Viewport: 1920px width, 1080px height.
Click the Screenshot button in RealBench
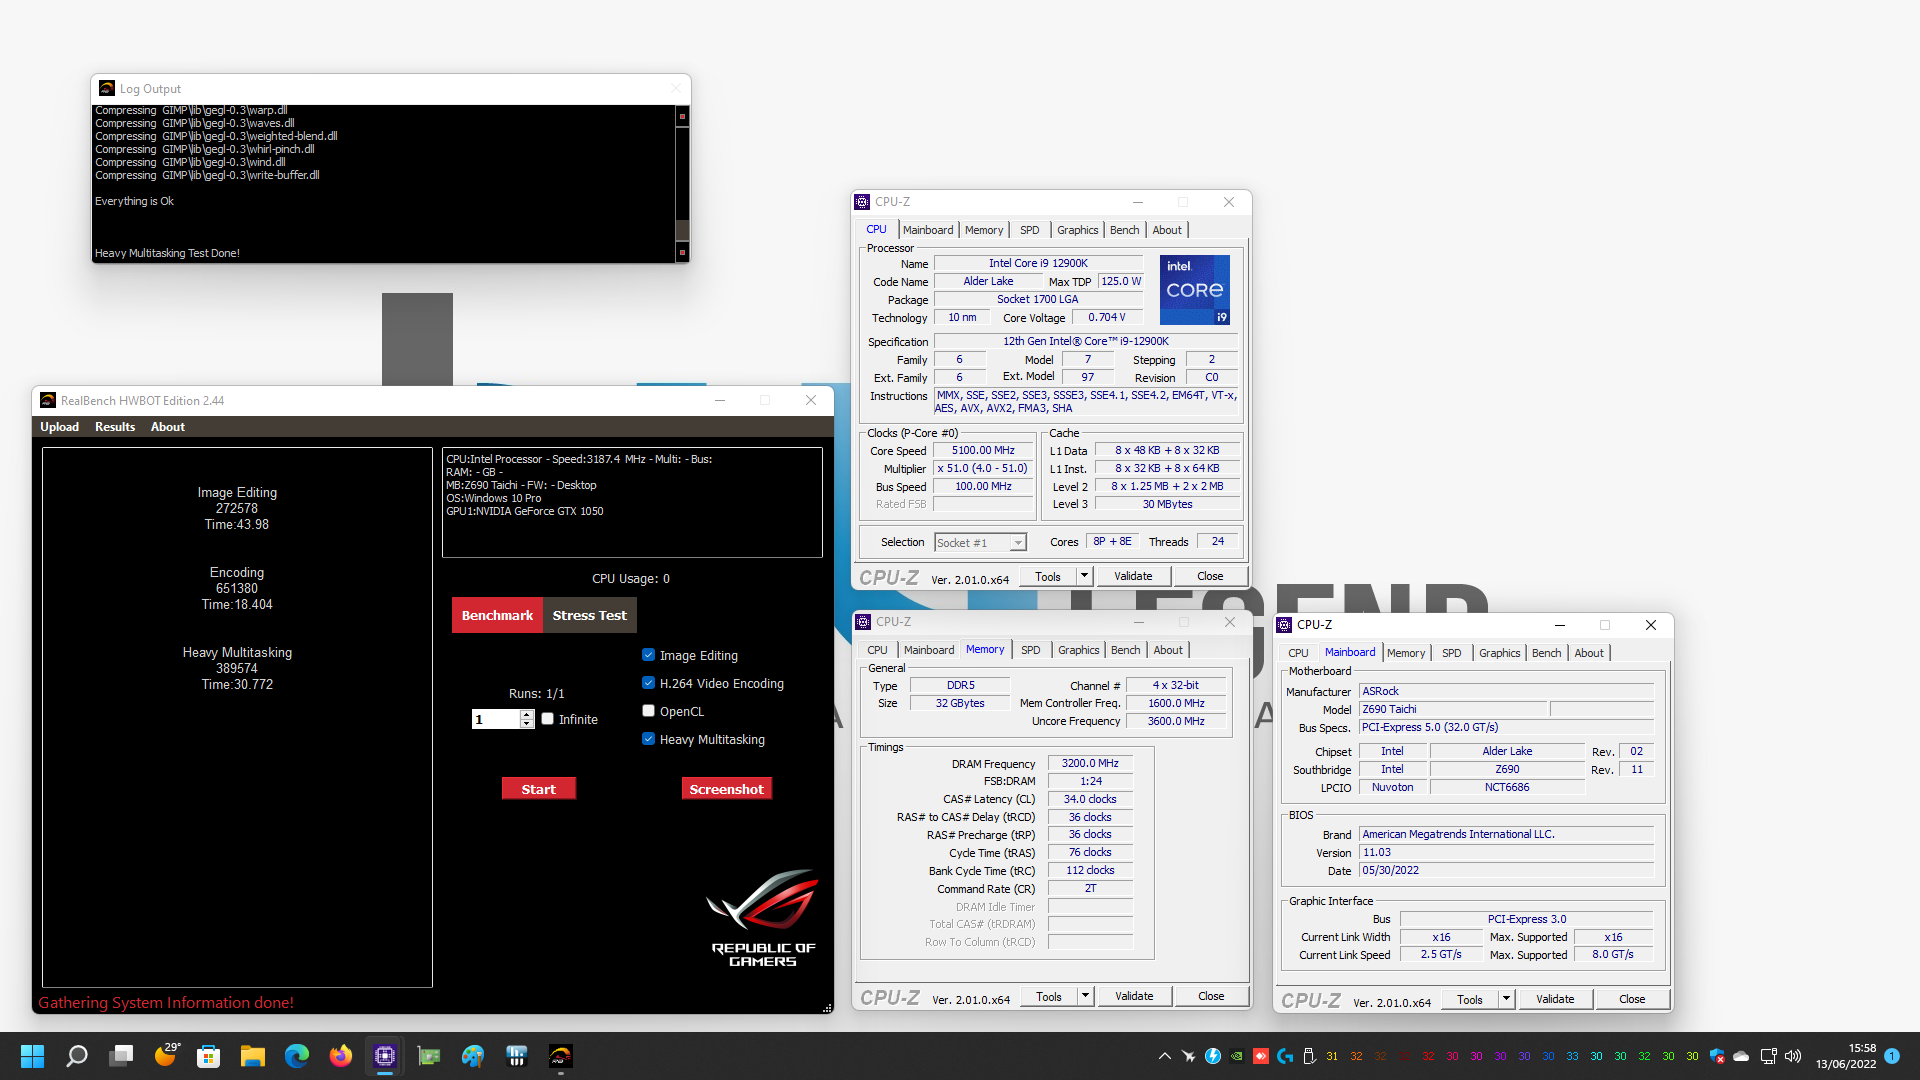click(726, 789)
